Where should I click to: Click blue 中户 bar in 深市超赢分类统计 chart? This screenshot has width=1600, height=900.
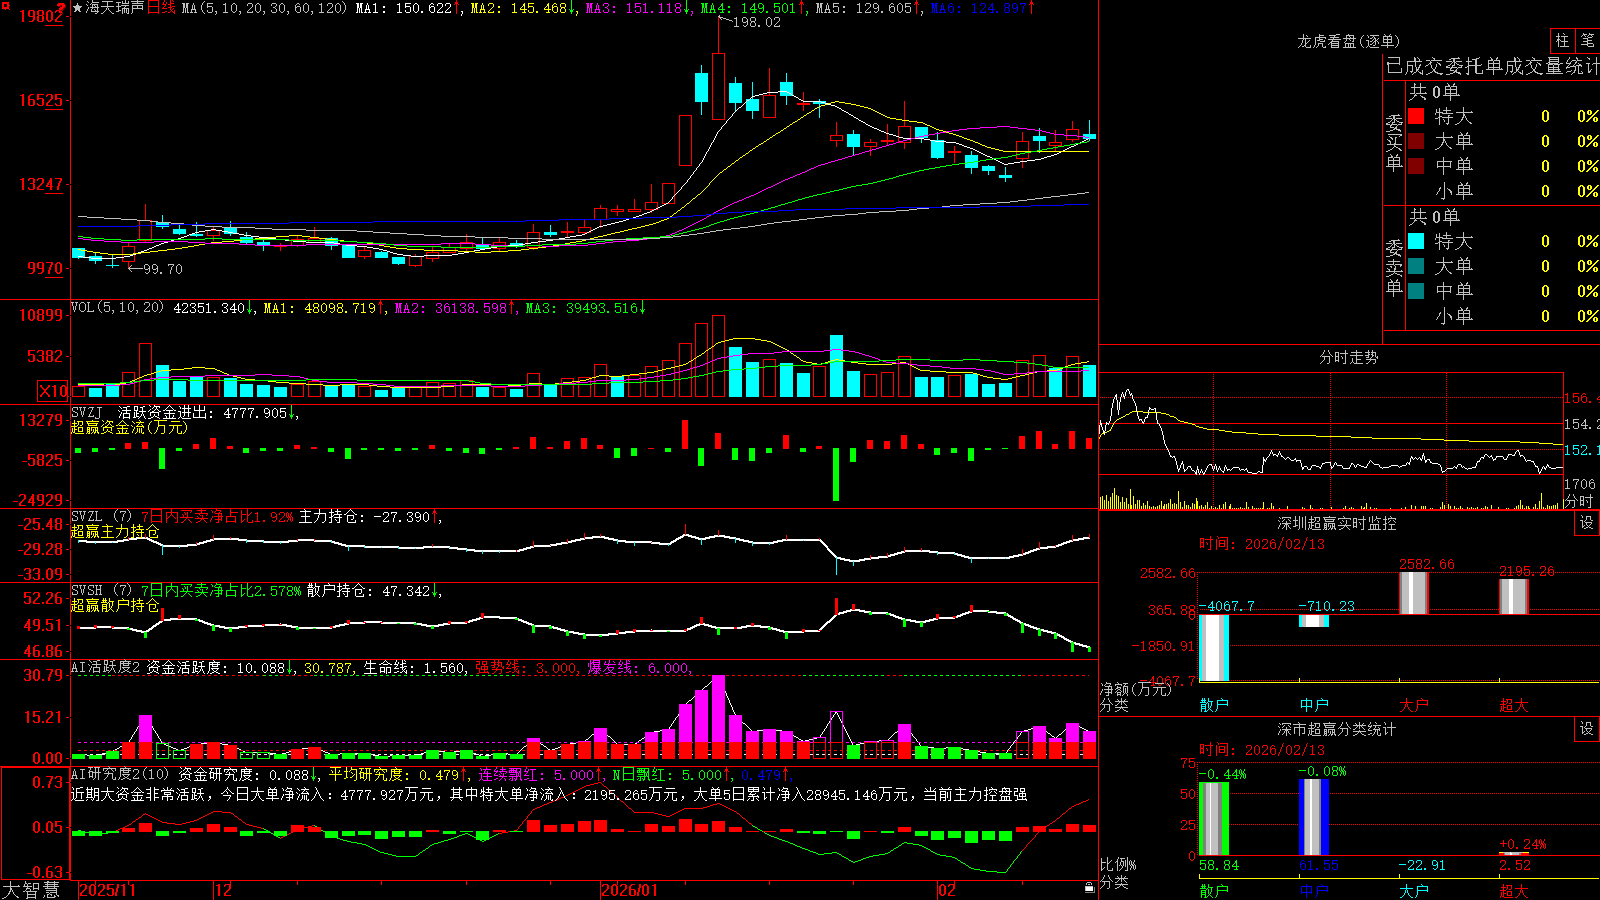(x=1314, y=817)
